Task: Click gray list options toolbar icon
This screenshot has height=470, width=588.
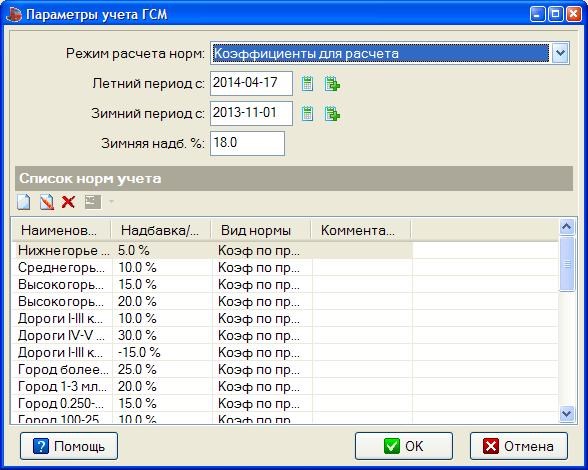Action: pos(93,202)
